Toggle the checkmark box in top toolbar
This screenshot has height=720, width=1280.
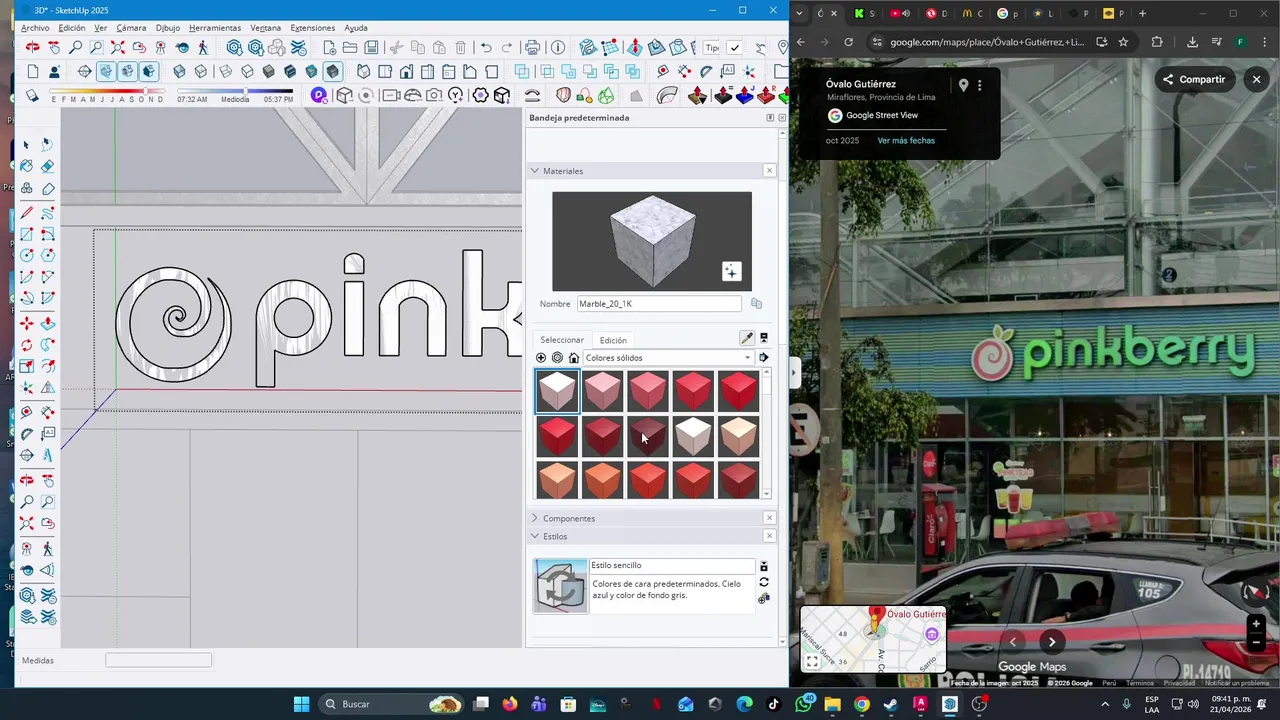(x=735, y=47)
